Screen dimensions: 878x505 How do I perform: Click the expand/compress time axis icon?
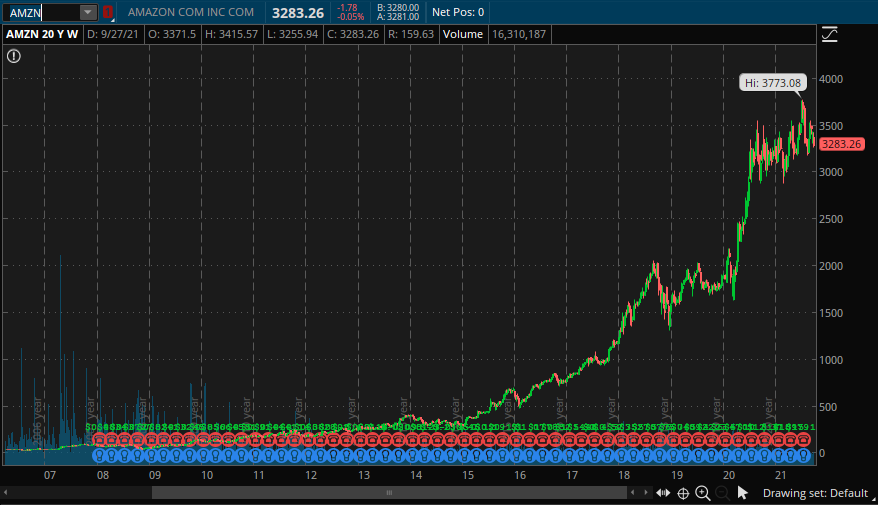point(663,493)
